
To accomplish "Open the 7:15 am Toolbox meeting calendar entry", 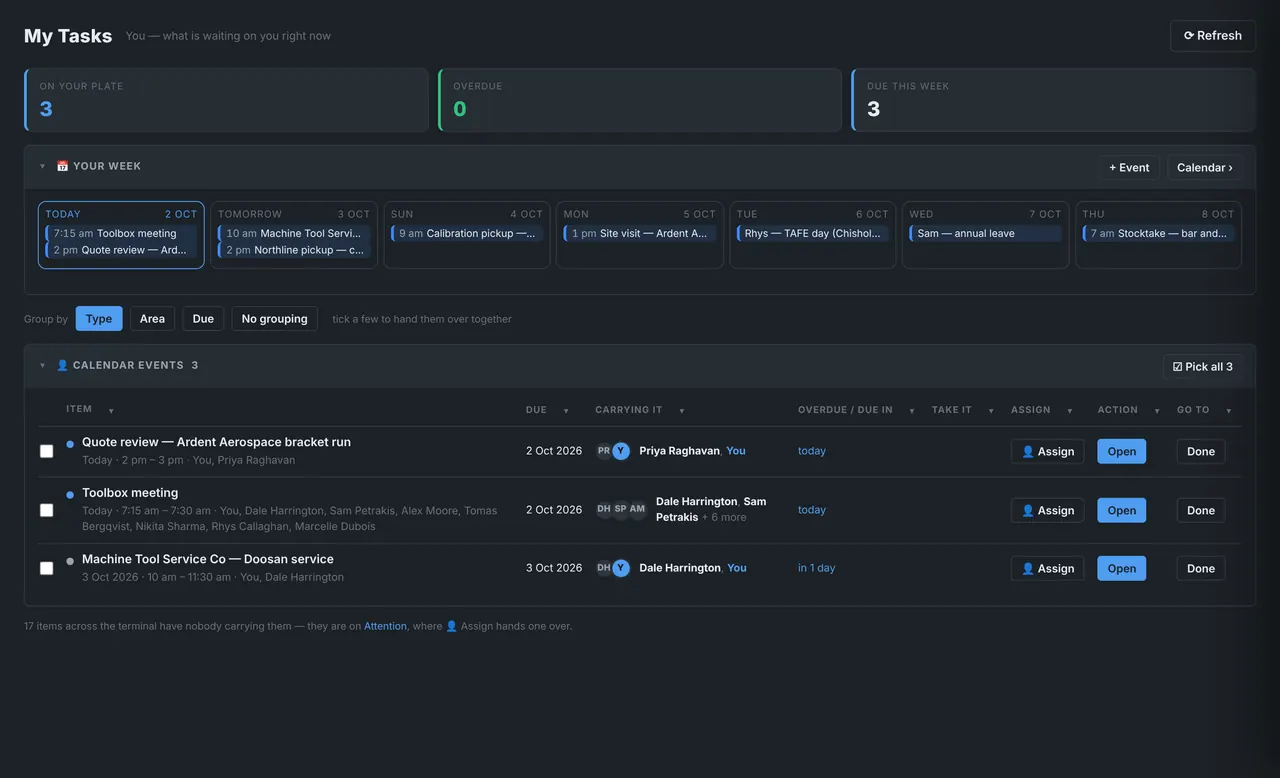I will (121, 233).
